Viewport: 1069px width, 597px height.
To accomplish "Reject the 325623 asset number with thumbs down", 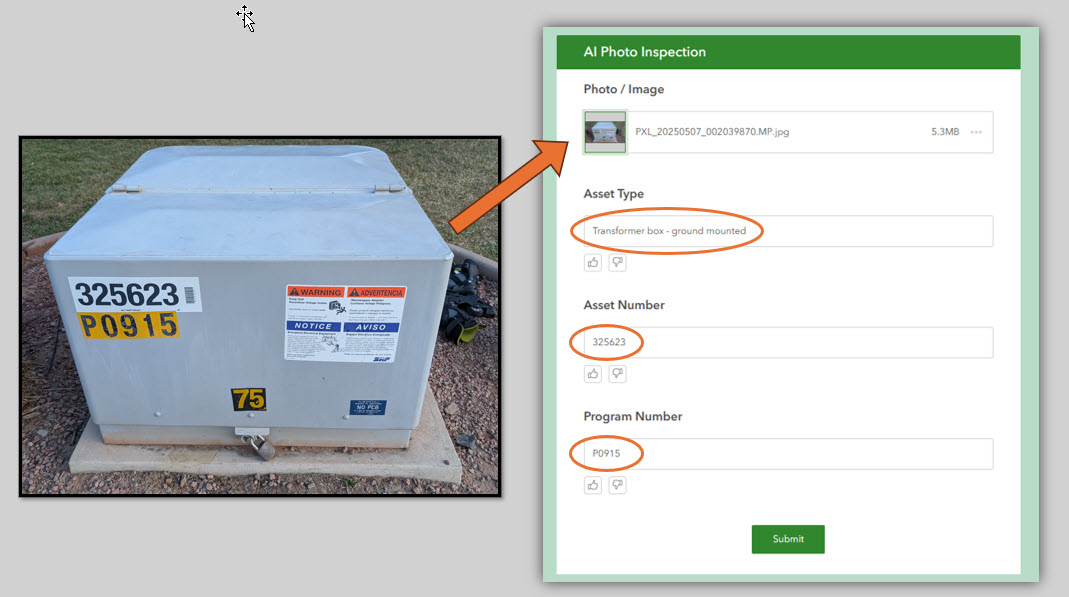I will 617,373.
